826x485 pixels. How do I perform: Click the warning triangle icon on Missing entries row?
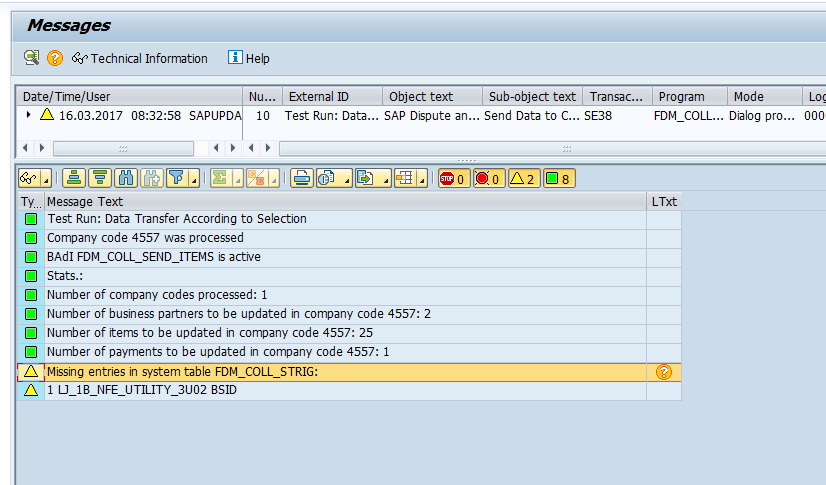coord(31,371)
